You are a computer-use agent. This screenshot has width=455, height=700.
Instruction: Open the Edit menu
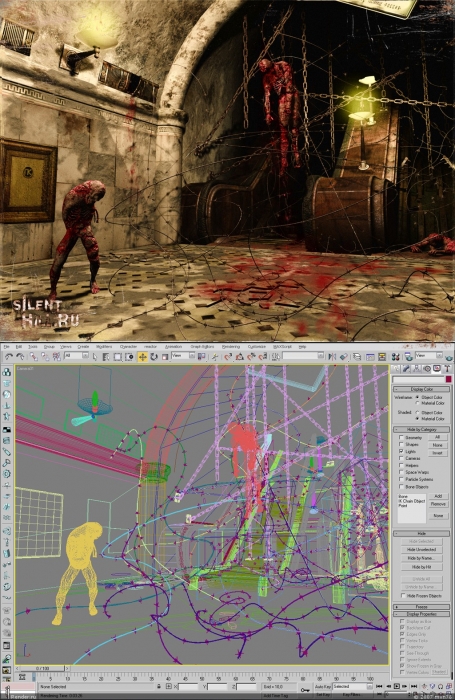point(19,346)
